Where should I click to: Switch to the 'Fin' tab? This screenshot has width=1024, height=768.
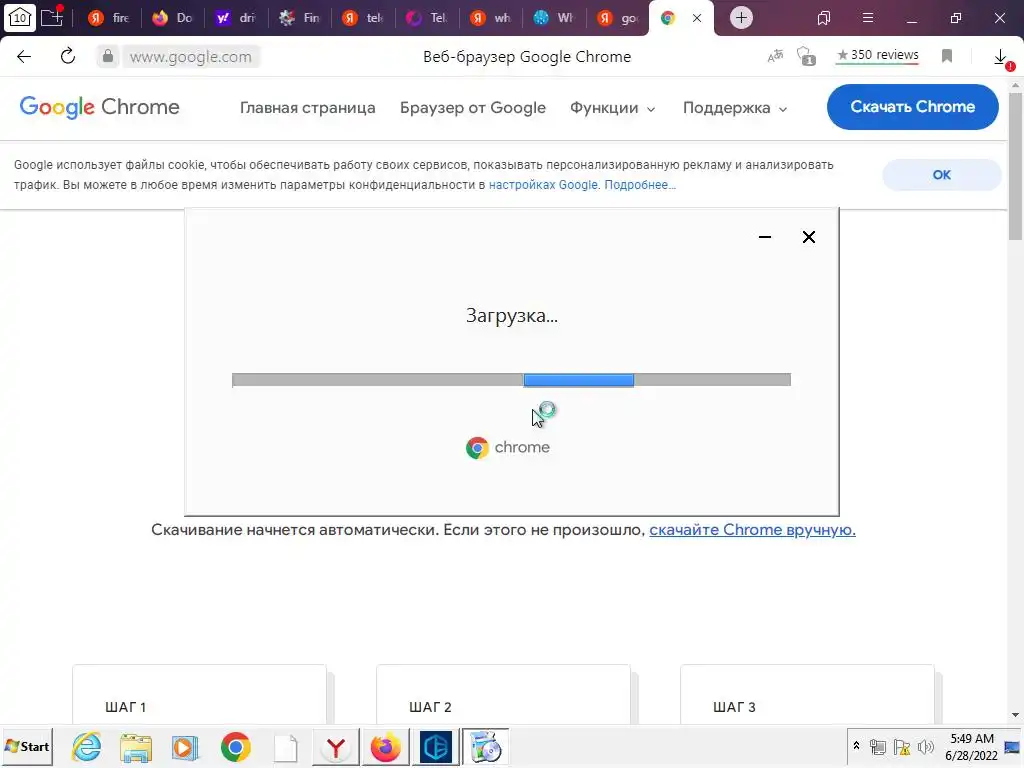click(299, 18)
